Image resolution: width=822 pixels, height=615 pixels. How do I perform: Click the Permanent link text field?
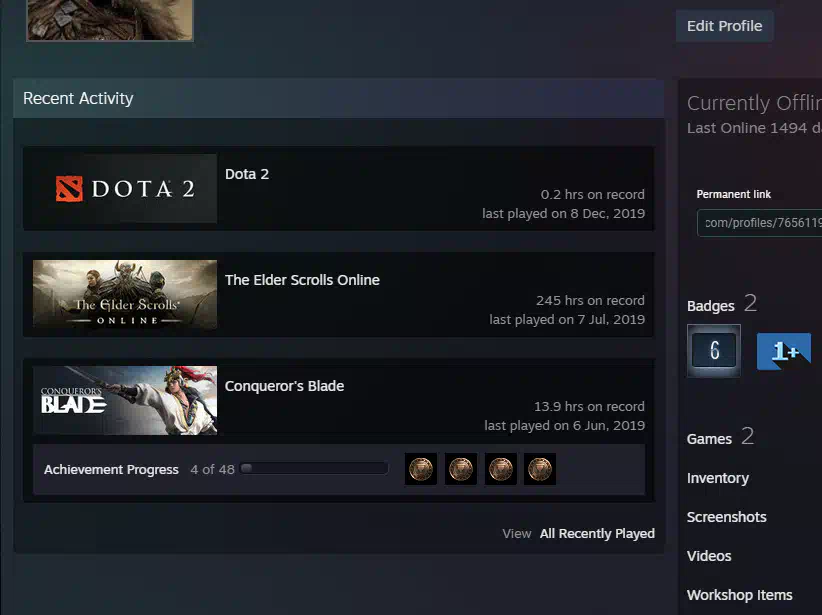(x=760, y=223)
